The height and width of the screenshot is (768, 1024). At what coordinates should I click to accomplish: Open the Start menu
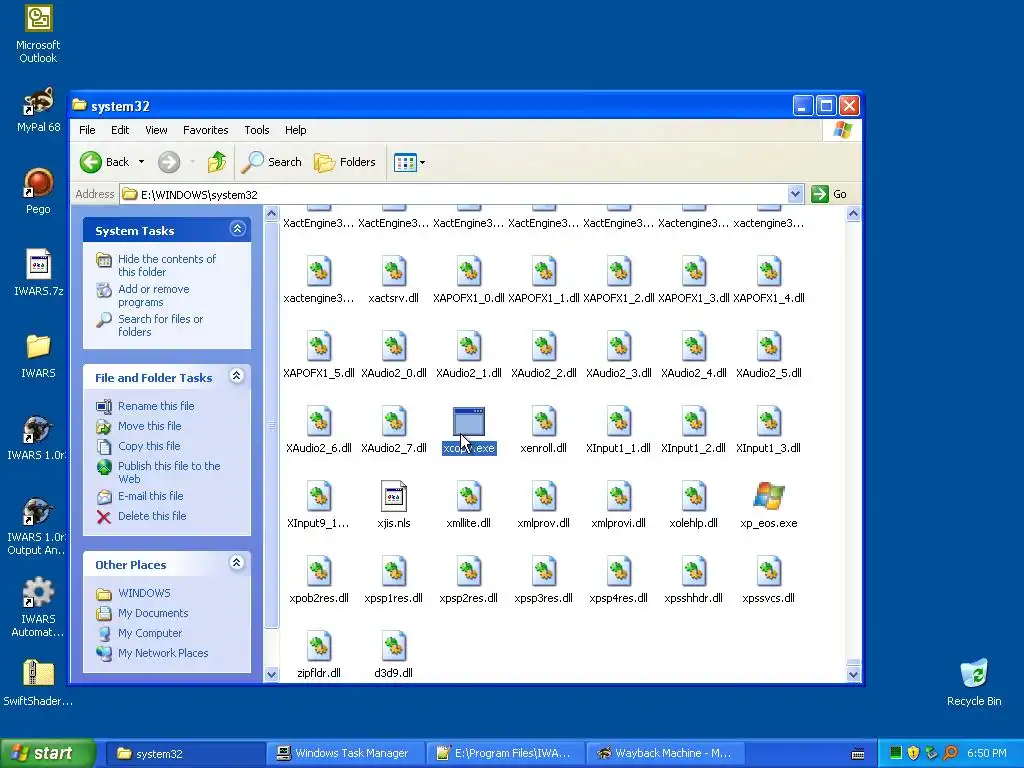[x=47, y=753]
